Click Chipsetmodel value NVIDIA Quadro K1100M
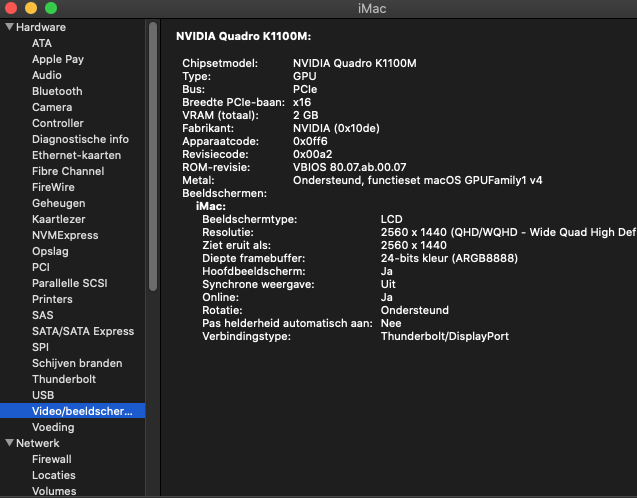Screen dimensions: 637x498 coord(355,63)
